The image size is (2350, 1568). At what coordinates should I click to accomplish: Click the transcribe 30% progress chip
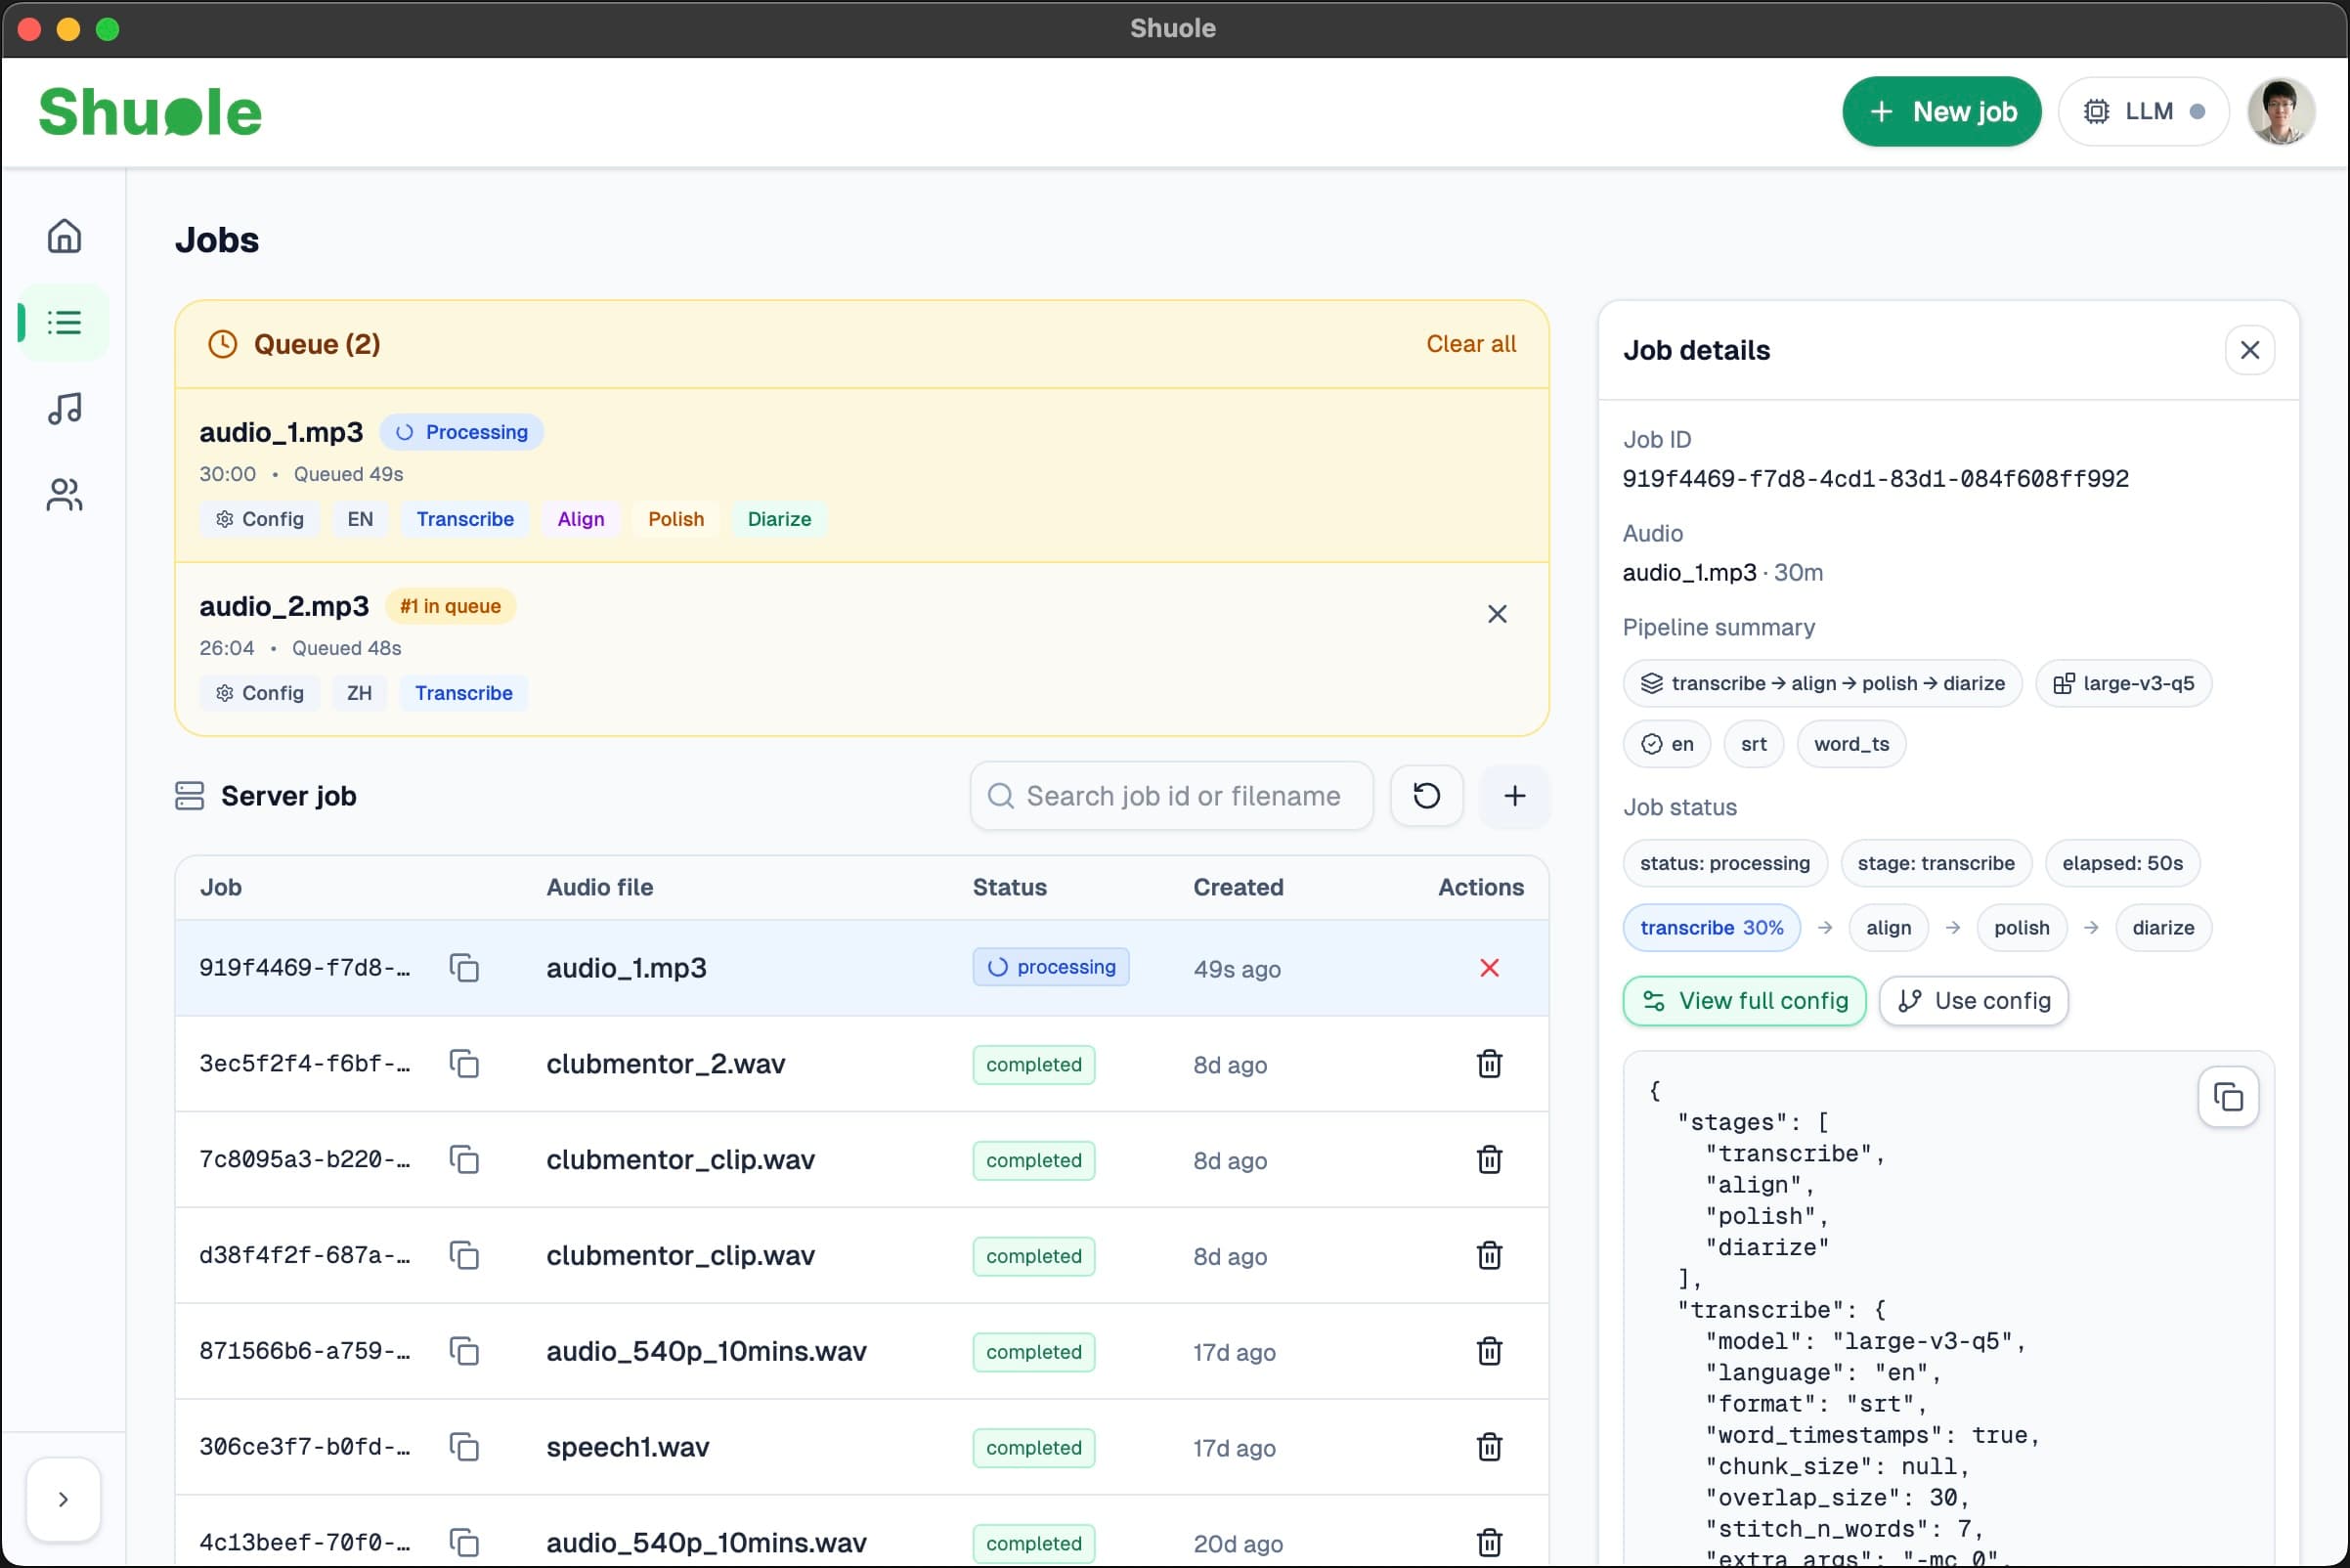tap(1712, 927)
